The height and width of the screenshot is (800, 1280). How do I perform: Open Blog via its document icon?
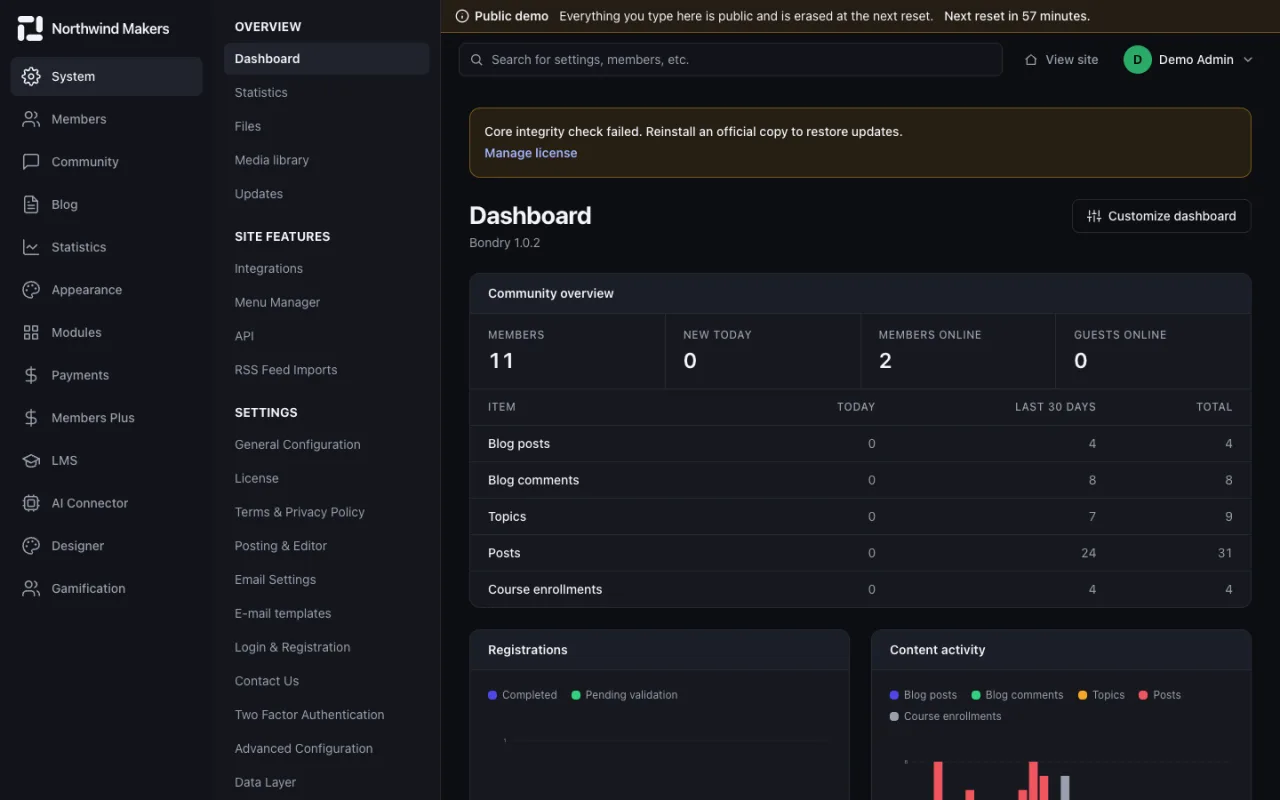point(31,204)
